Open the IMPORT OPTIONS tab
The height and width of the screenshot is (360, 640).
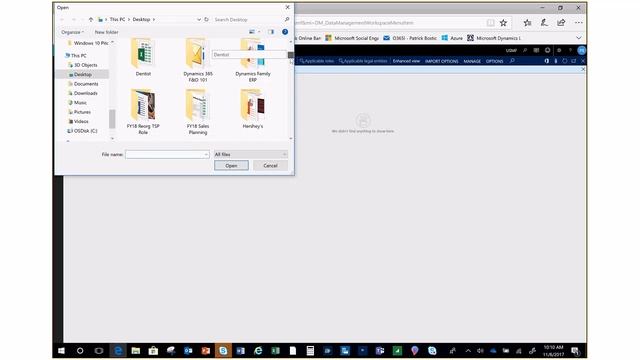442,61
